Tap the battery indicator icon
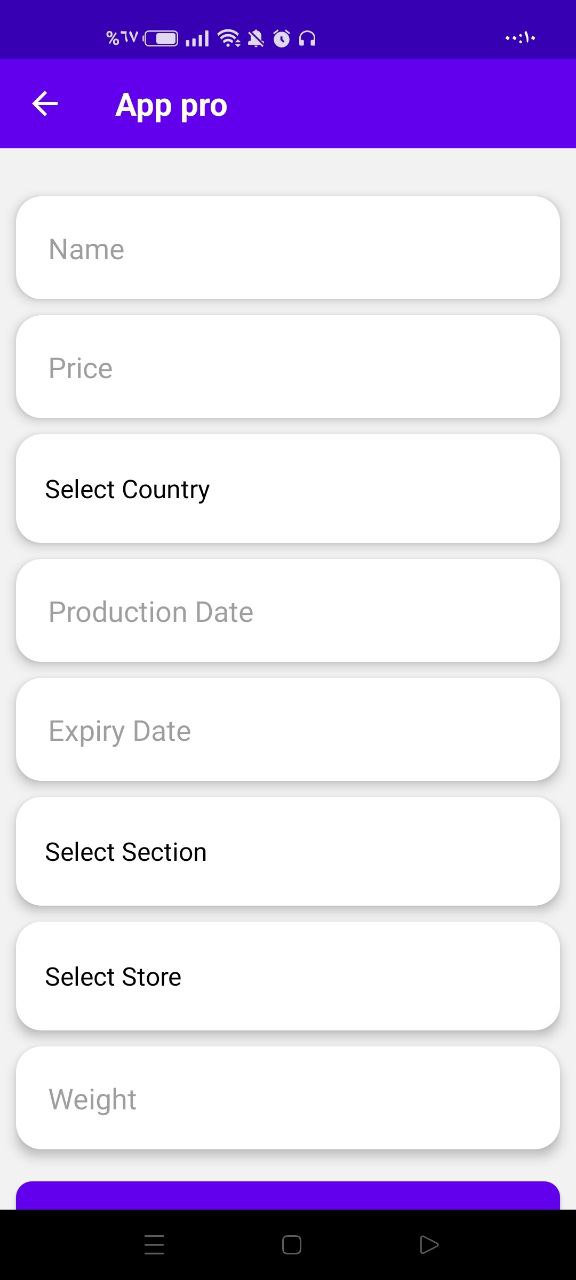The image size is (576, 1280). click(160, 38)
